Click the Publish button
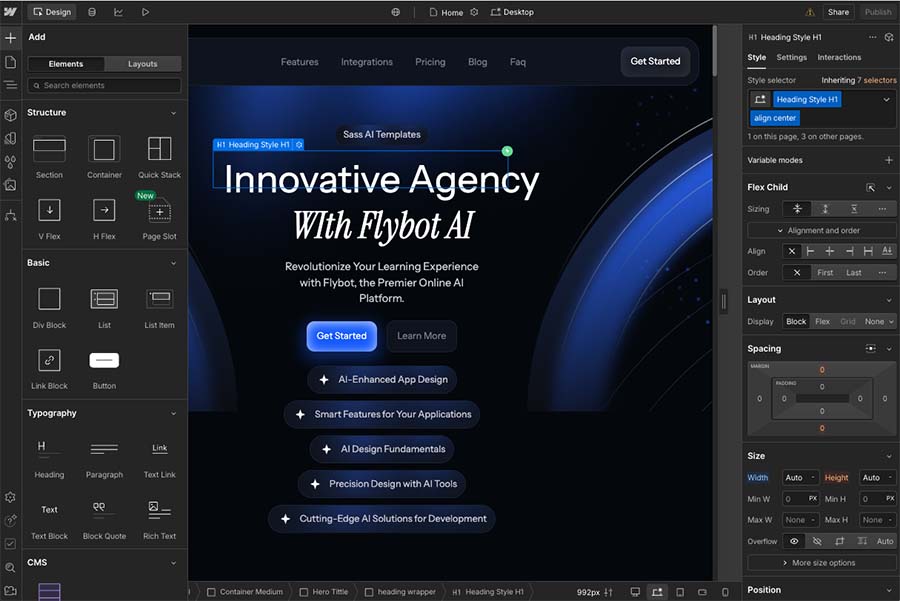The width and height of the screenshot is (900, 601). 878,12
